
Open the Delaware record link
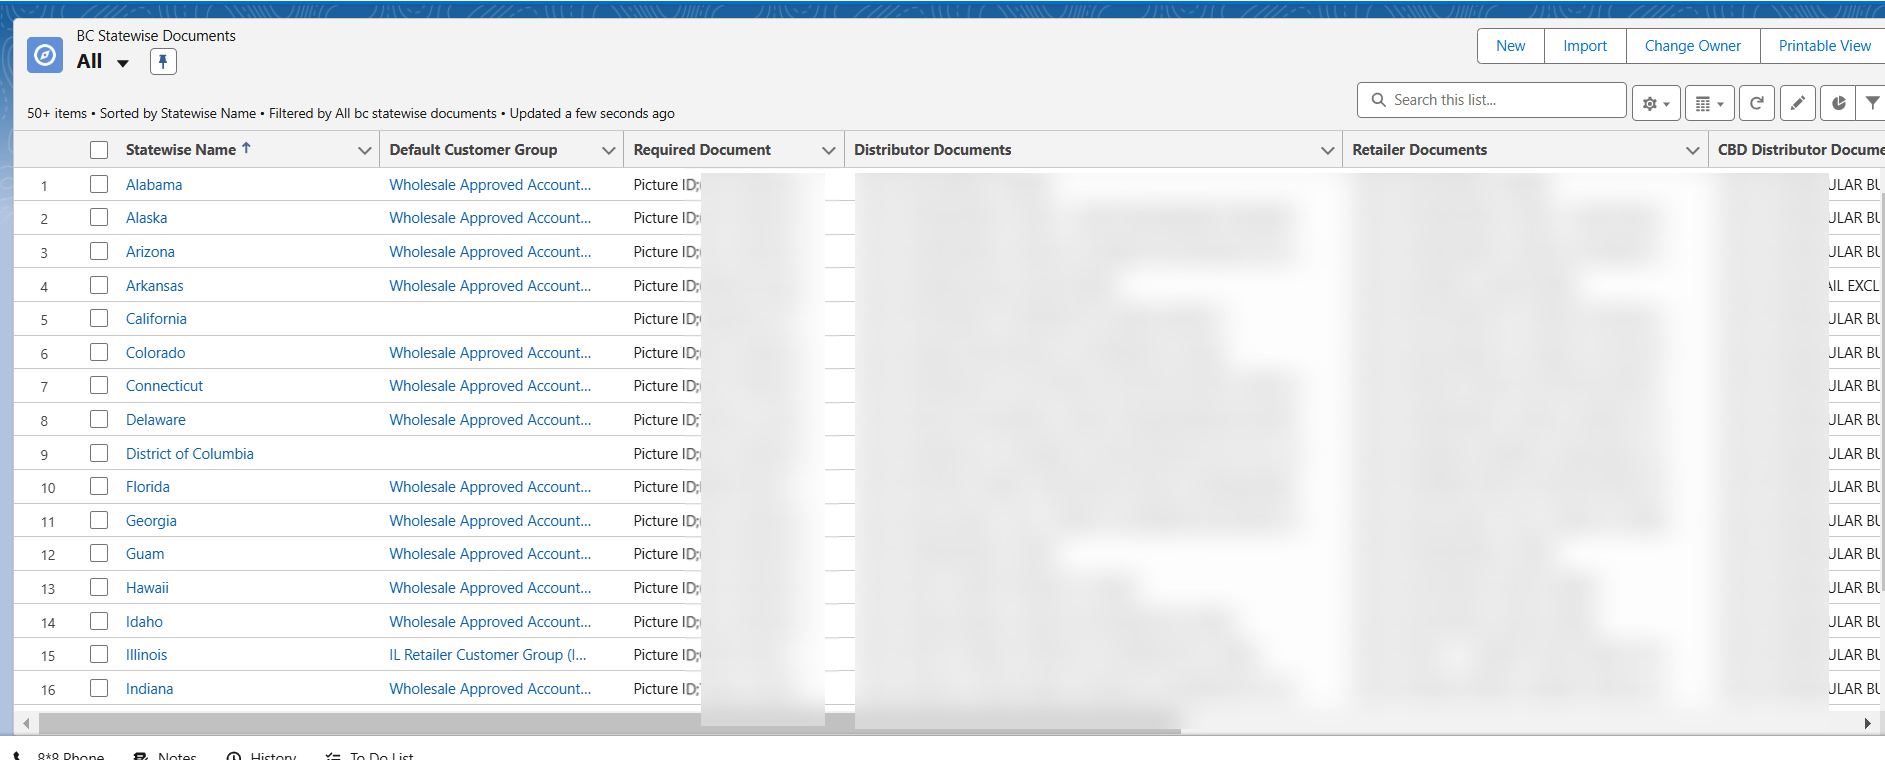coord(156,420)
